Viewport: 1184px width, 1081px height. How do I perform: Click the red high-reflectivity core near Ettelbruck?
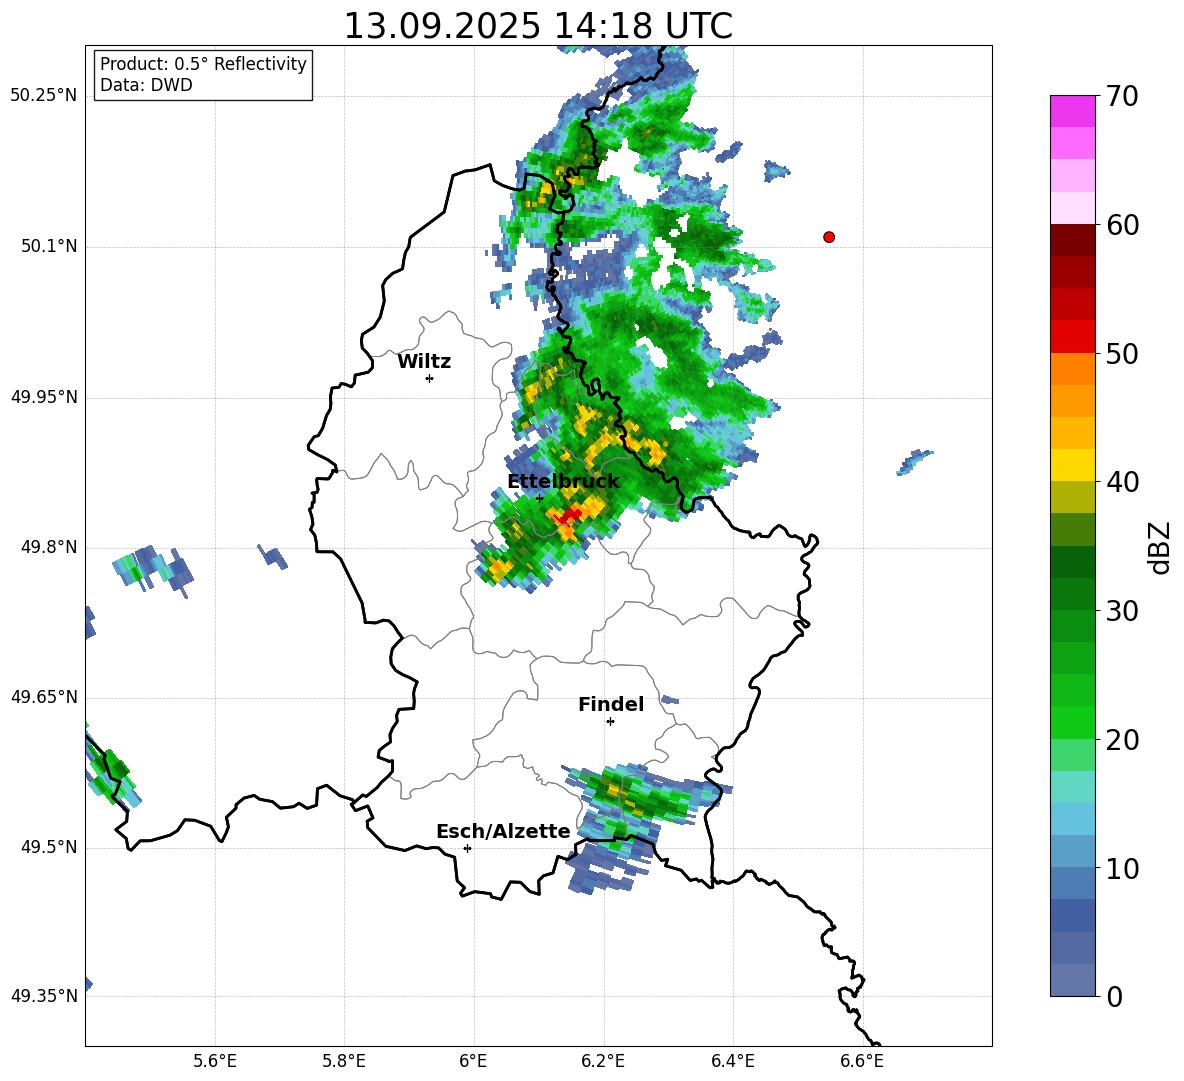[x=567, y=516]
